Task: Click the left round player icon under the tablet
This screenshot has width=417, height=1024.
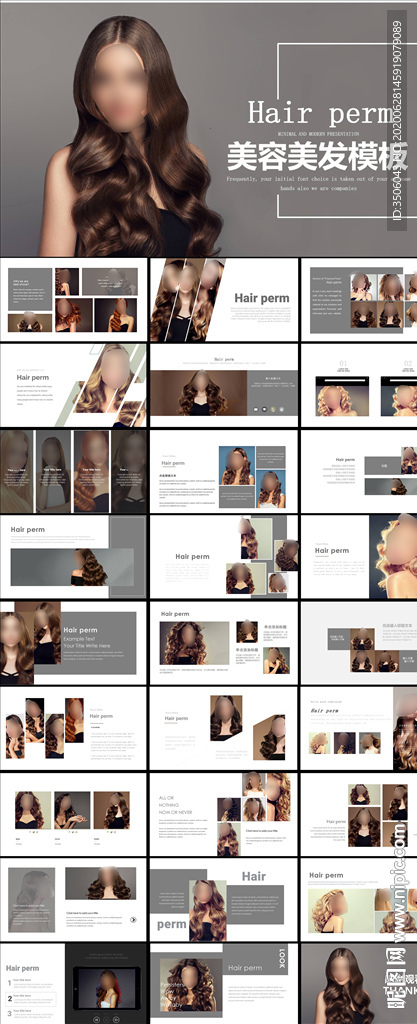Action: [96, 1018]
